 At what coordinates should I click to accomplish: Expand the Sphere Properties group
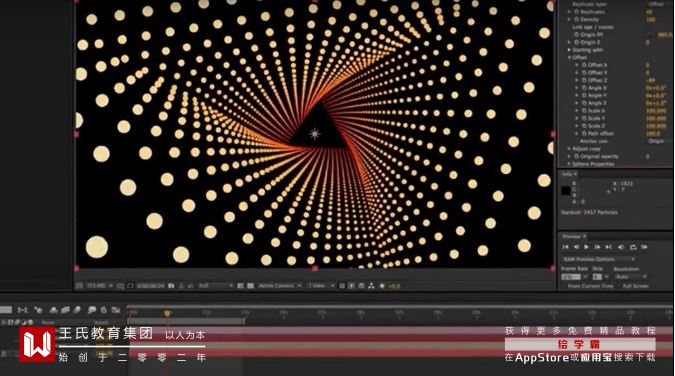570,164
